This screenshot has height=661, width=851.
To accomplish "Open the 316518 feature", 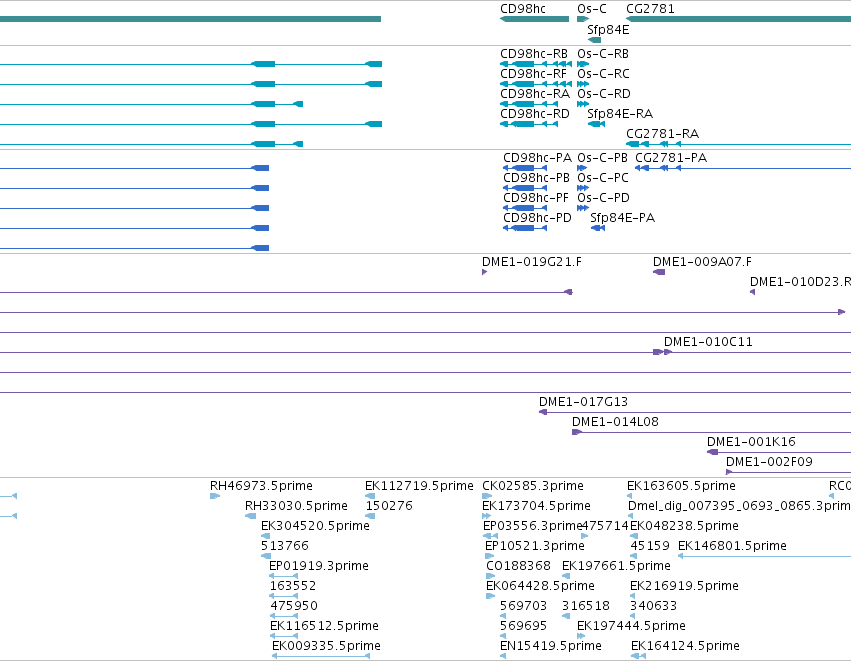I will pyautogui.click(x=586, y=607).
